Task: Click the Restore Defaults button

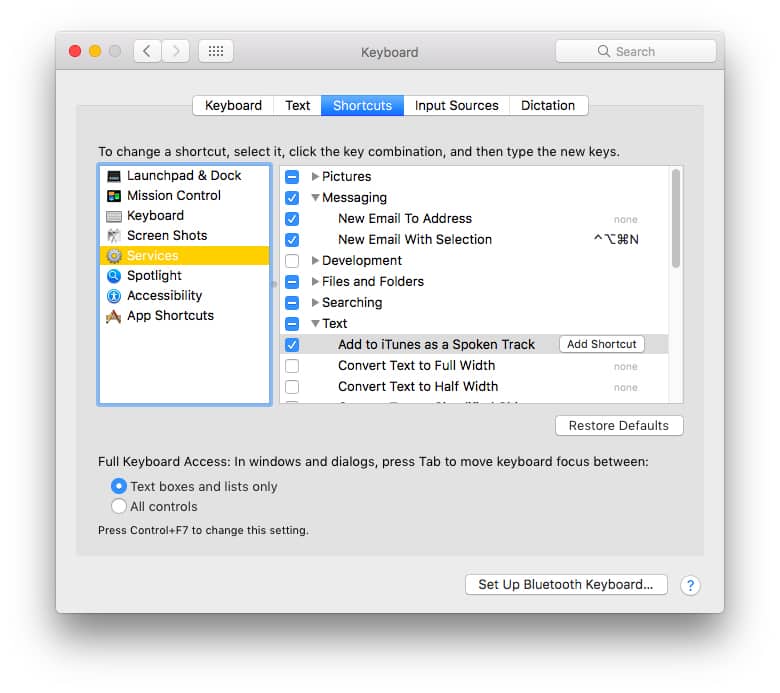Action: [x=619, y=426]
